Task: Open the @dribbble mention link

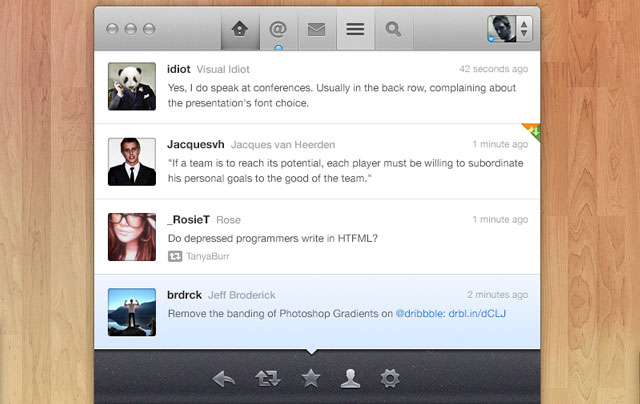Action: point(420,314)
